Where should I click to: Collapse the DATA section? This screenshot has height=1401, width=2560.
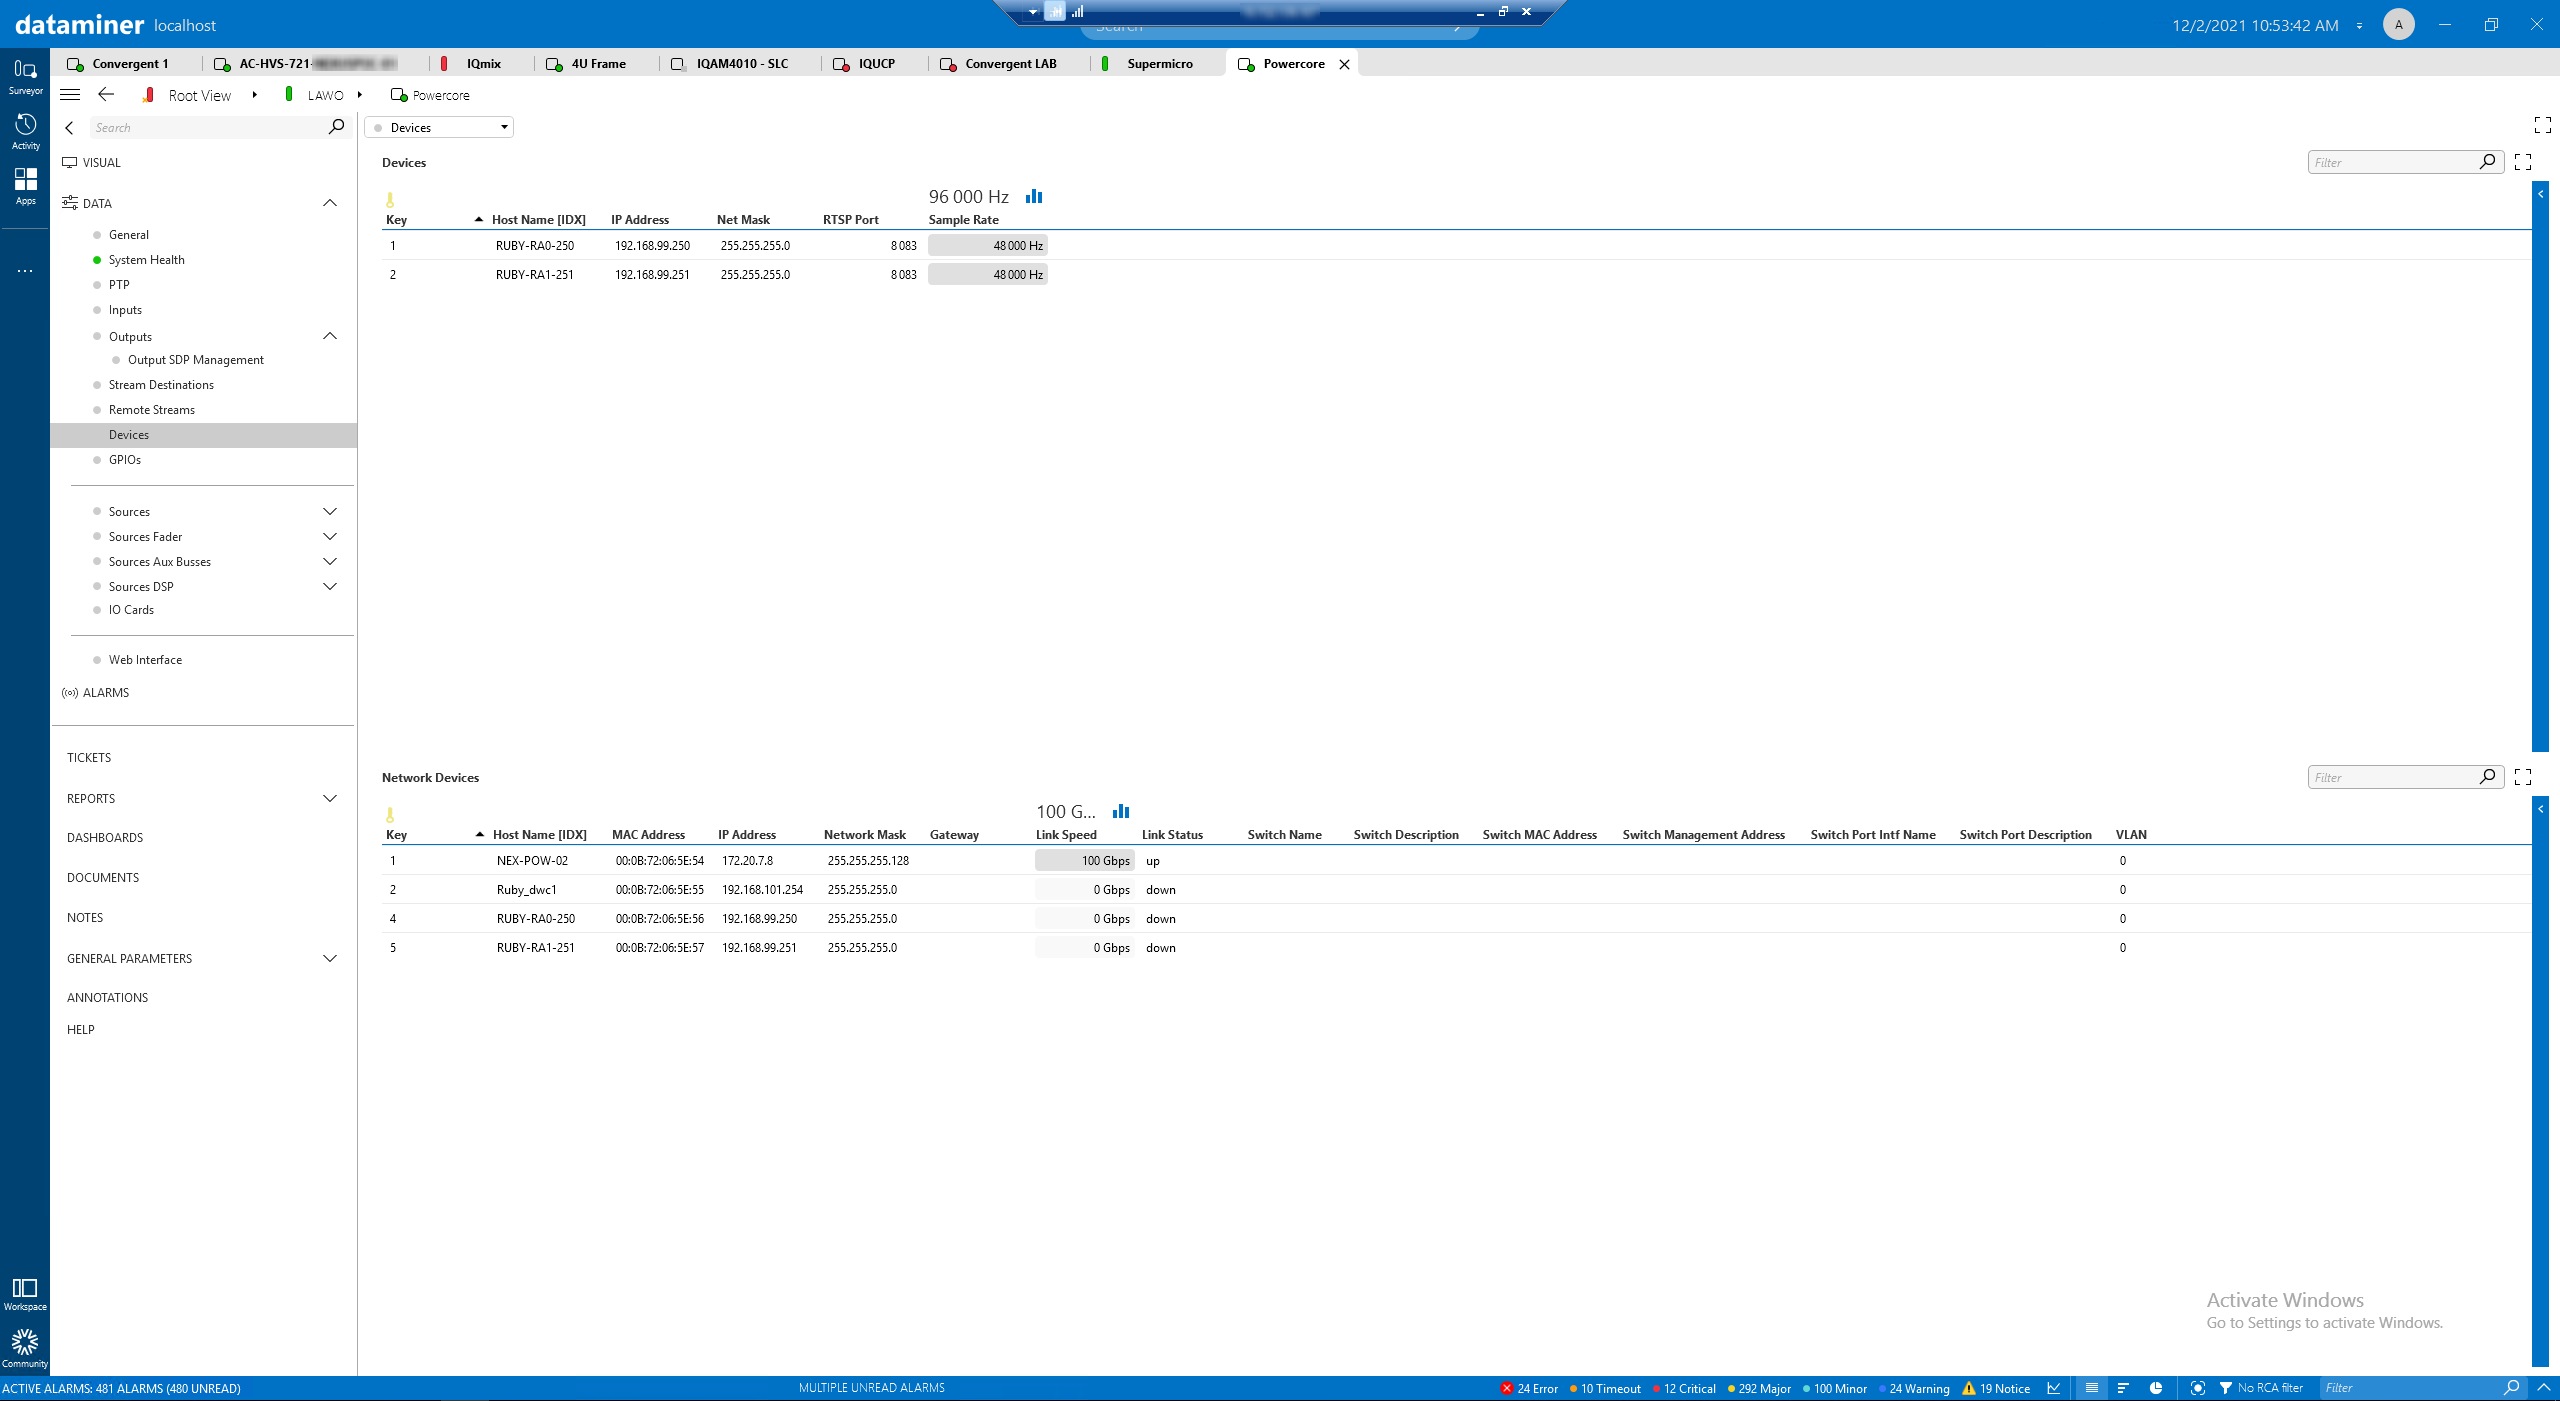(x=330, y=203)
